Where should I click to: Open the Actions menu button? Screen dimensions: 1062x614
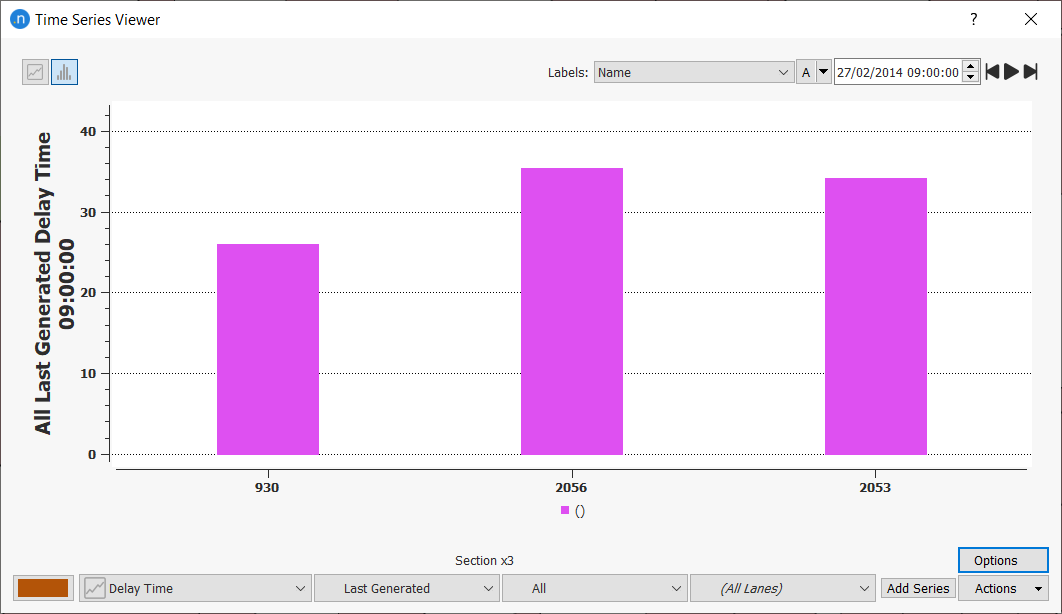(1002, 588)
